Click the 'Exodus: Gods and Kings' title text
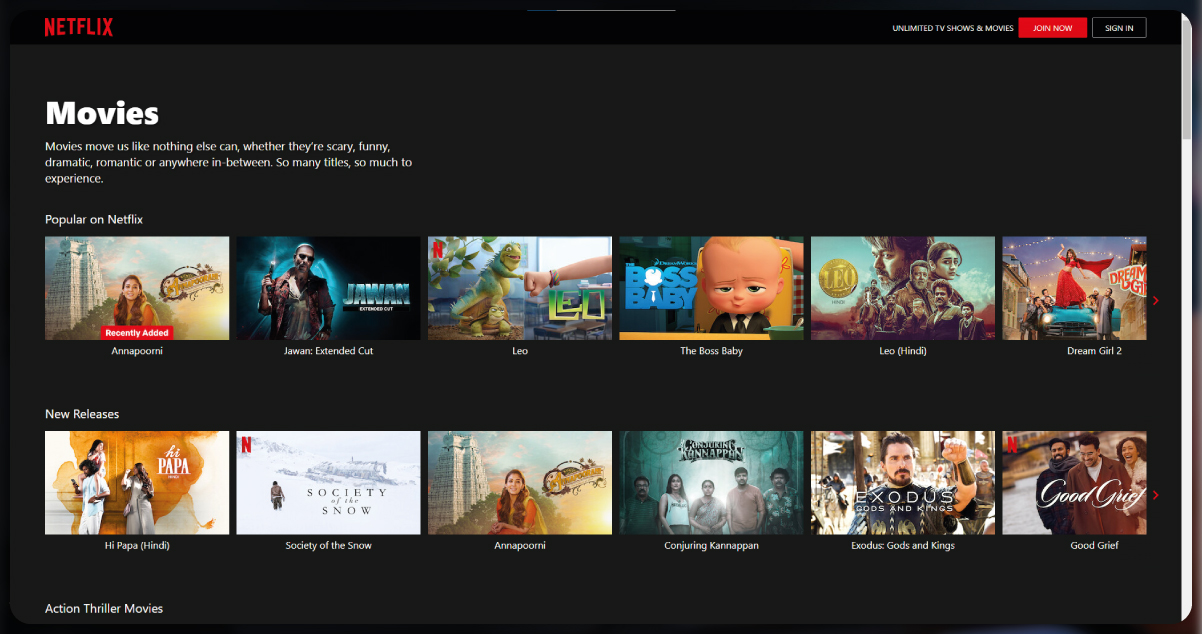1202x634 pixels. (903, 546)
